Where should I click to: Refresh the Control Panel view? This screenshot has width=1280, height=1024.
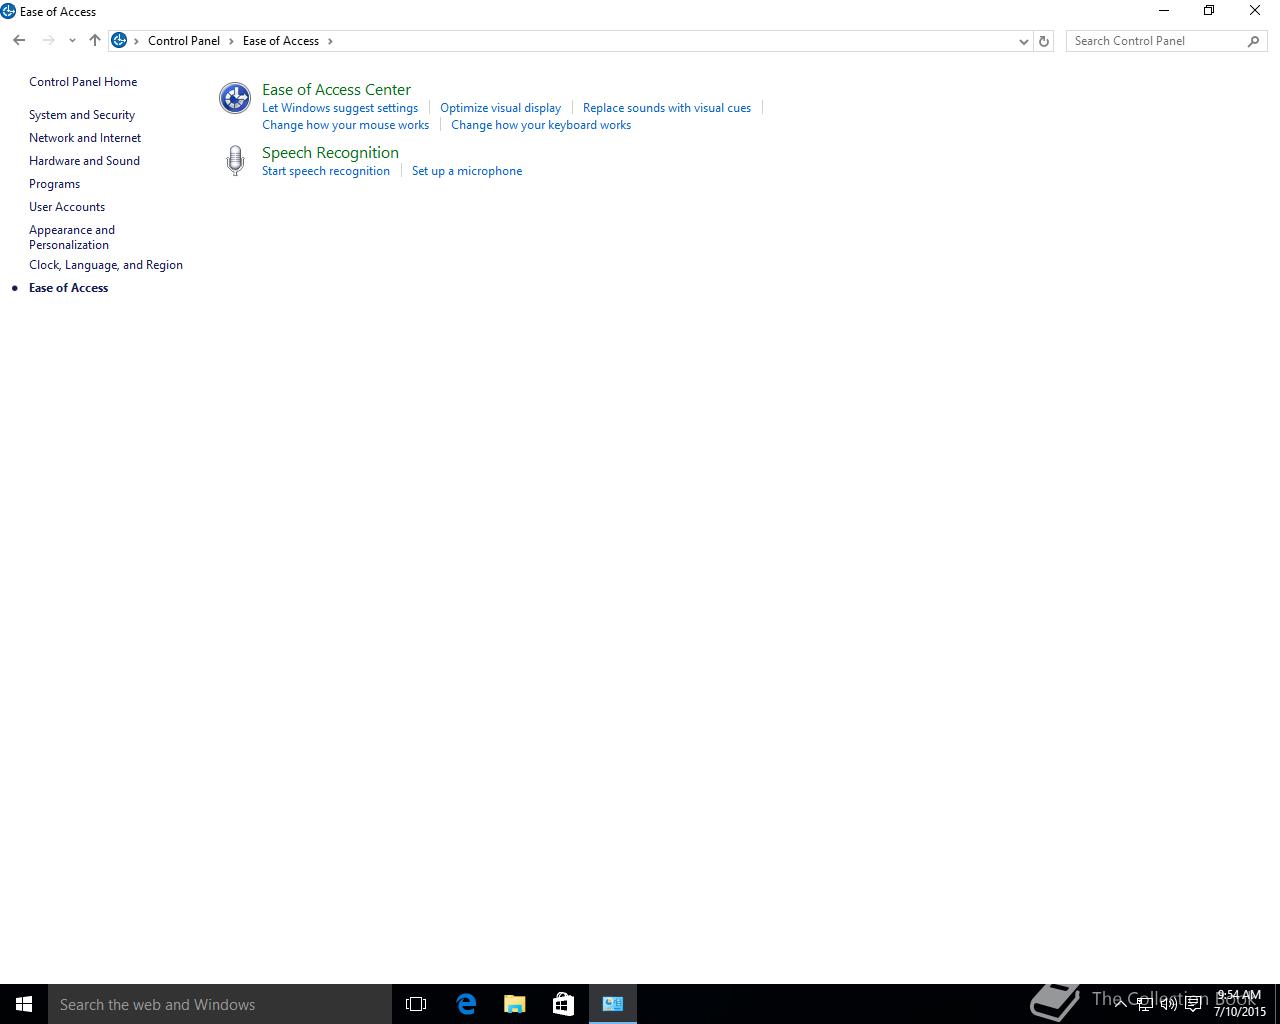pyautogui.click(x=1044, y=41)
